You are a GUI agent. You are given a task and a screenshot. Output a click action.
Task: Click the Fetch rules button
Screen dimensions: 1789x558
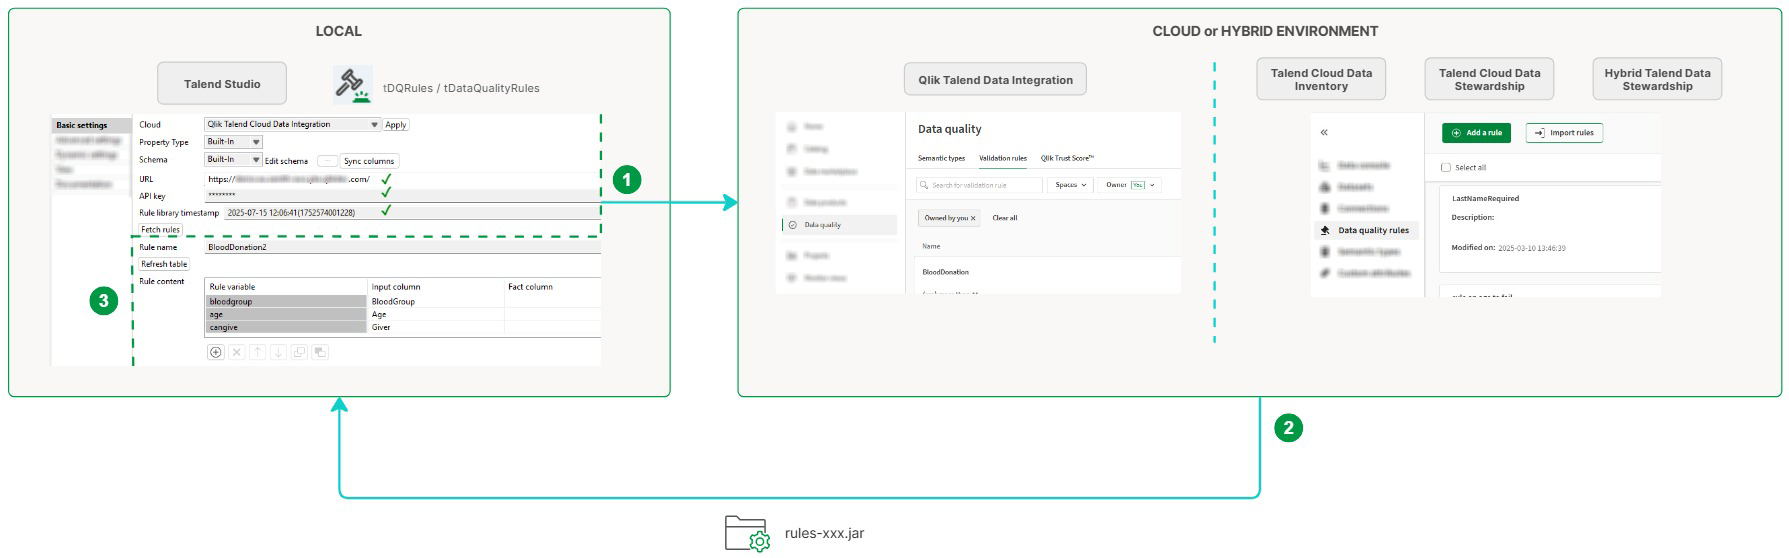pos(160,230)
